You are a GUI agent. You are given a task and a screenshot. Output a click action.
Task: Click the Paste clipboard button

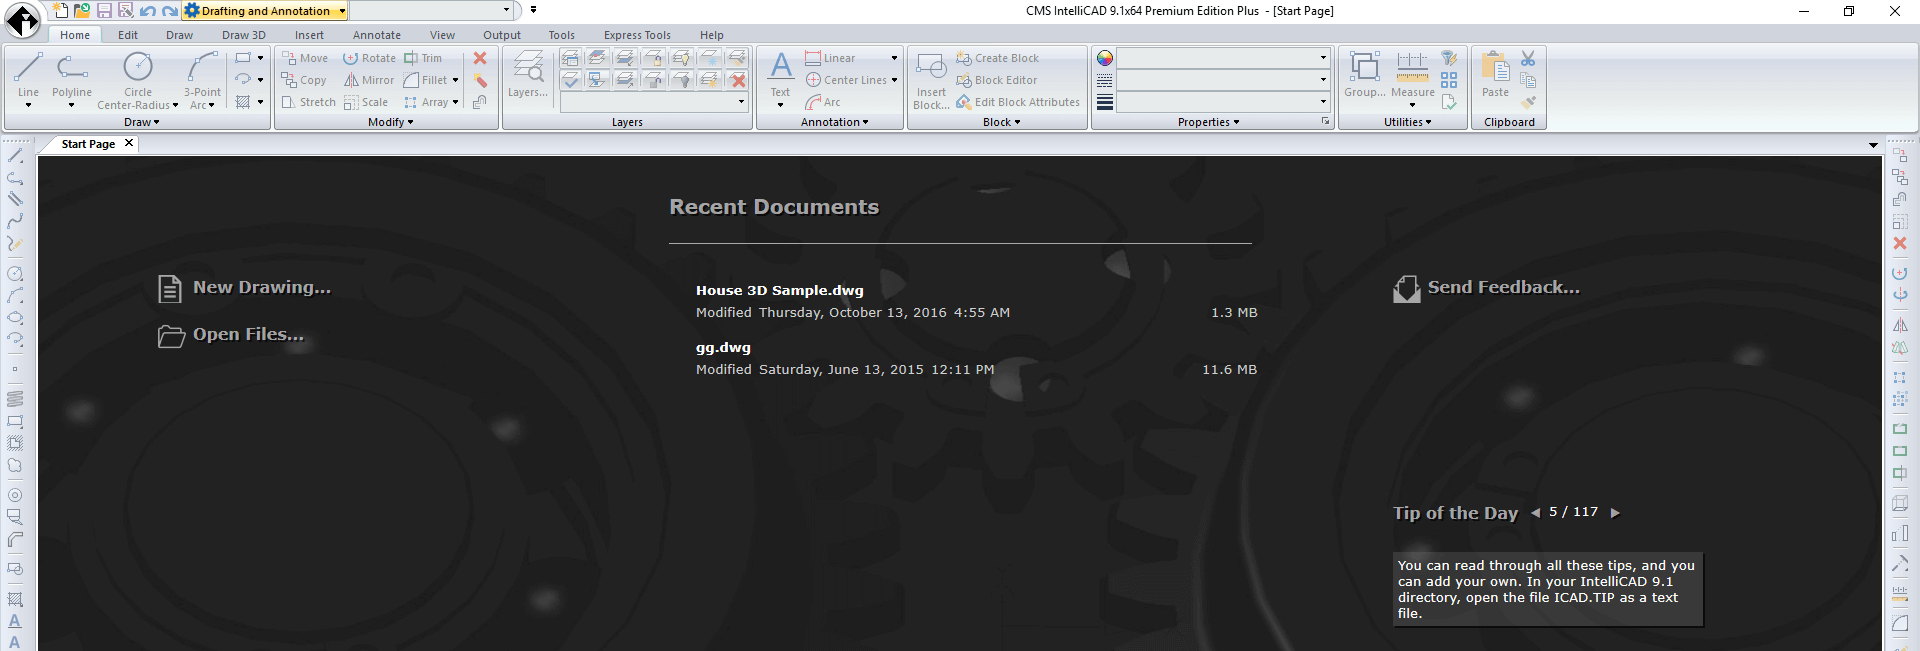[1495, 76]
